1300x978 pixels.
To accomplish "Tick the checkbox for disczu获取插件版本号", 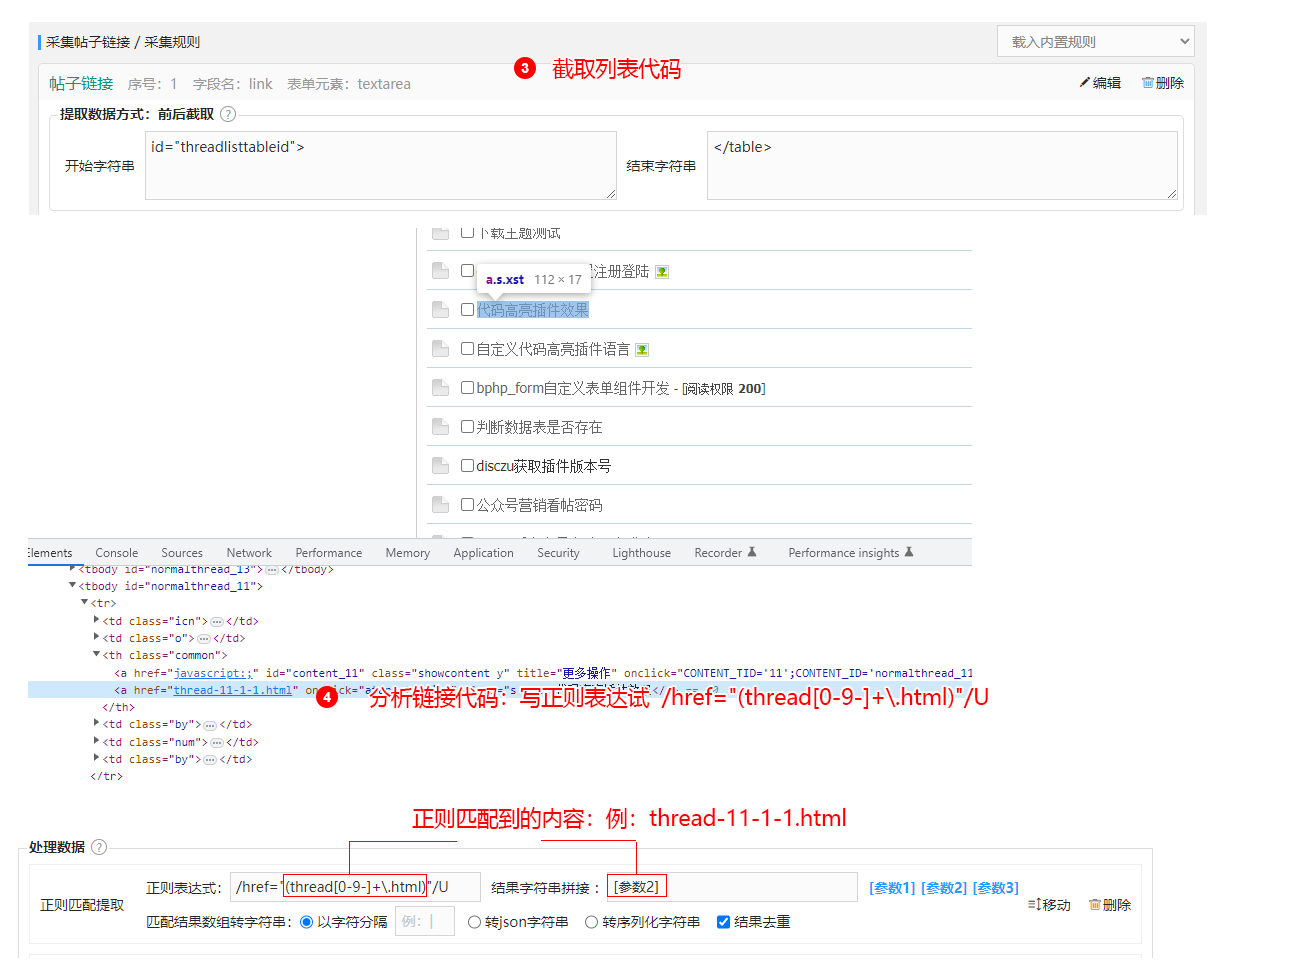I will (467, 466).
